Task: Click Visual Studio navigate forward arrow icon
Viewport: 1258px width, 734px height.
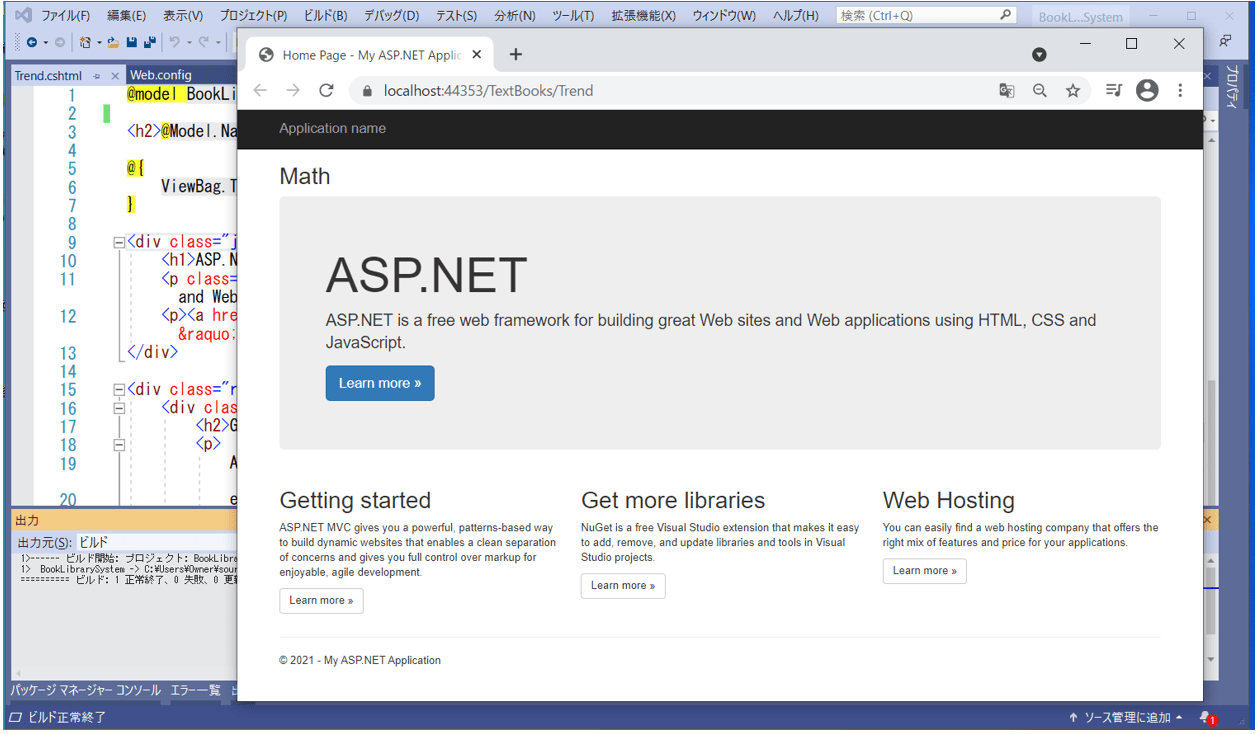Action: [x=59, y=42]
